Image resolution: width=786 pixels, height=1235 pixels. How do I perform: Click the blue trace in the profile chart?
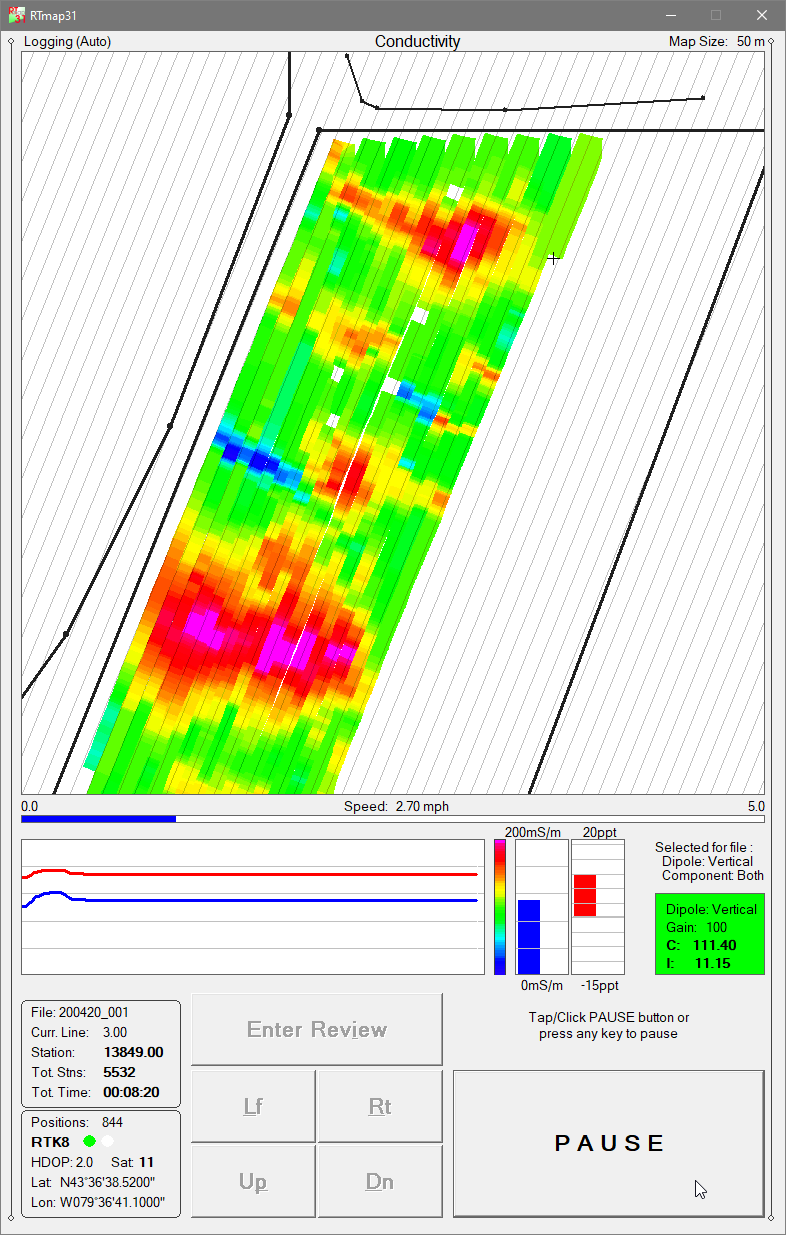pos(250,900)
